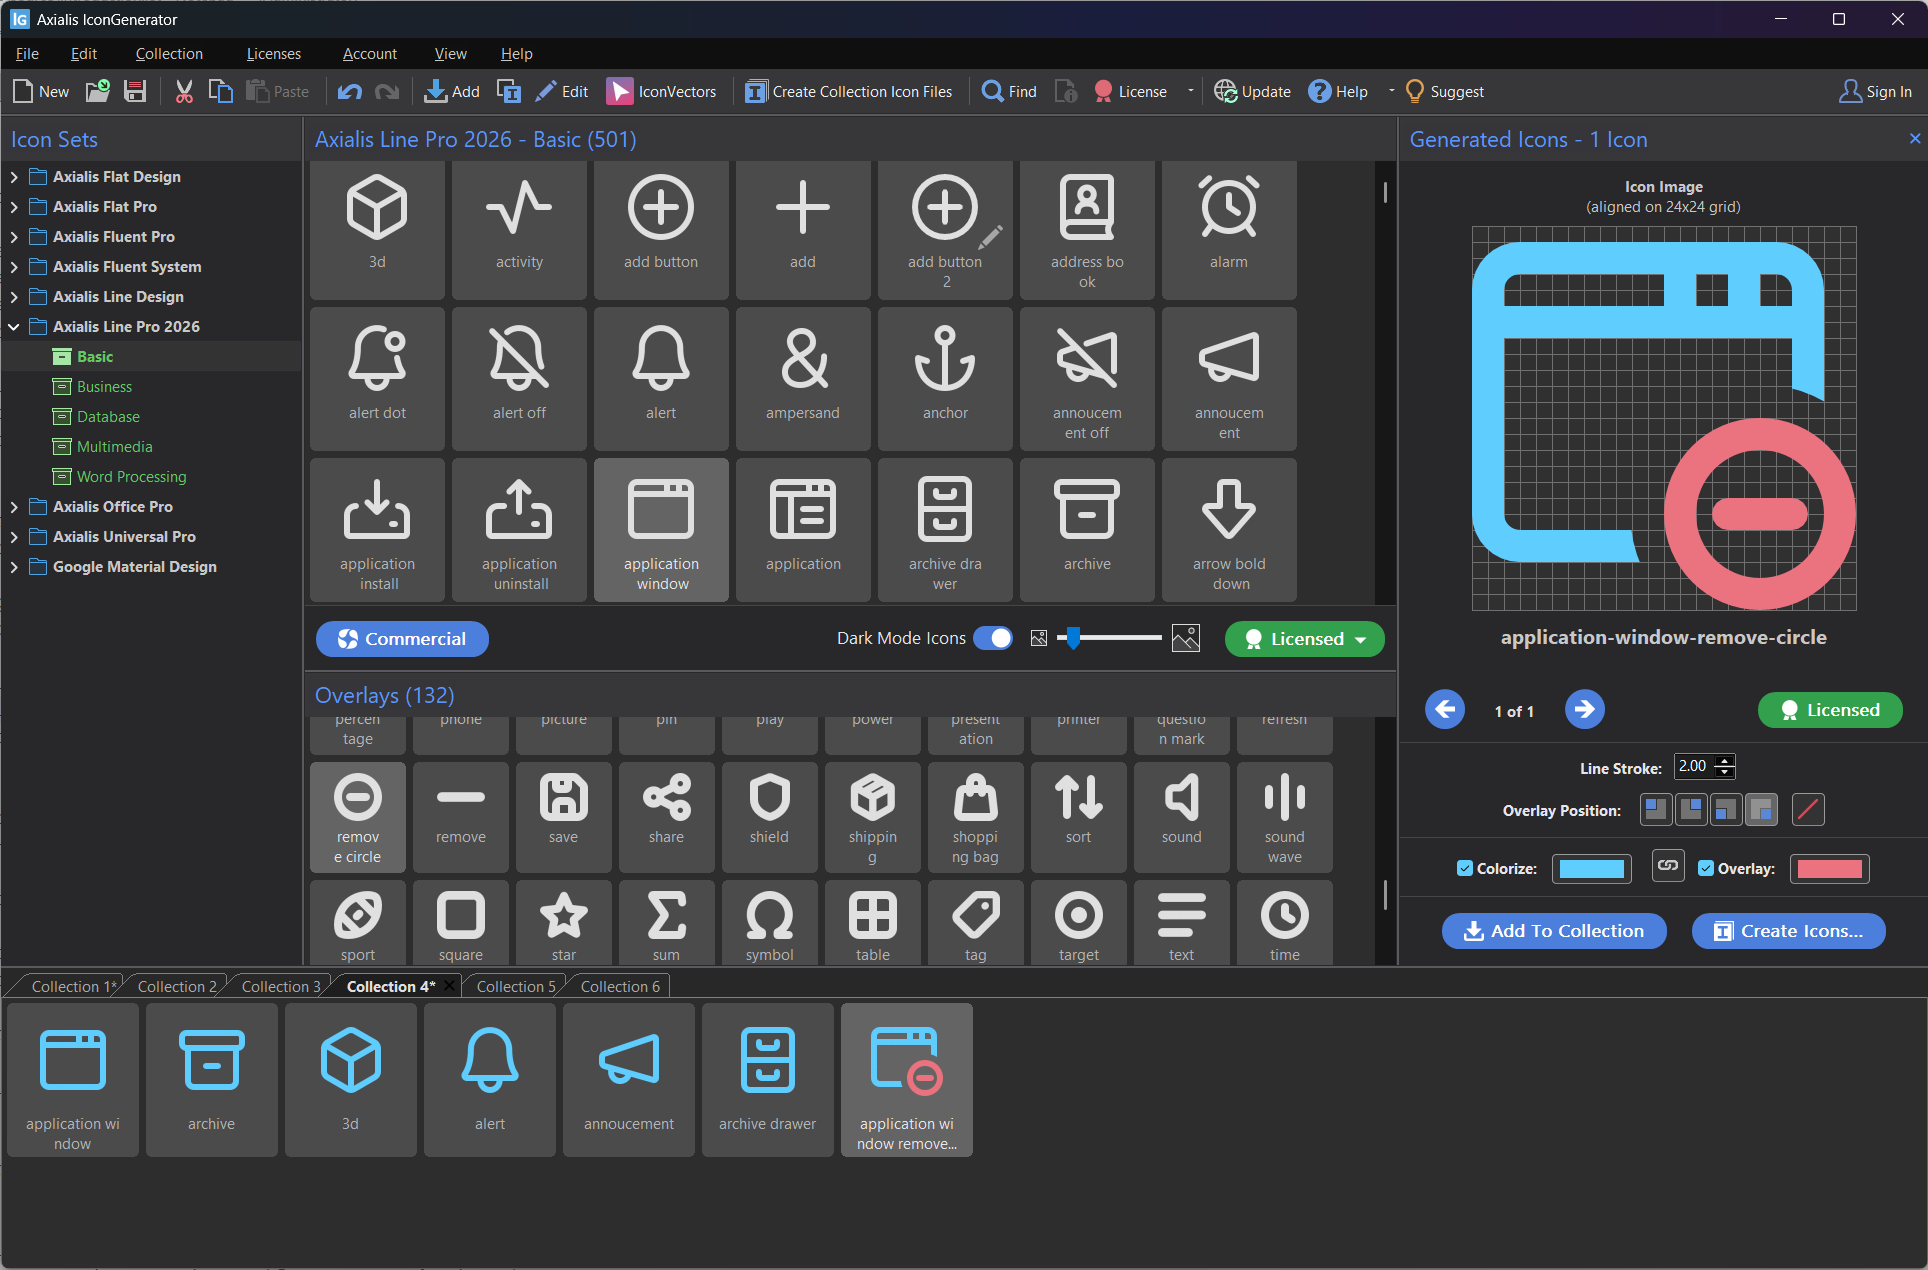
Task: Switch to the Collection 2 tab
Action: pos(176,985)
